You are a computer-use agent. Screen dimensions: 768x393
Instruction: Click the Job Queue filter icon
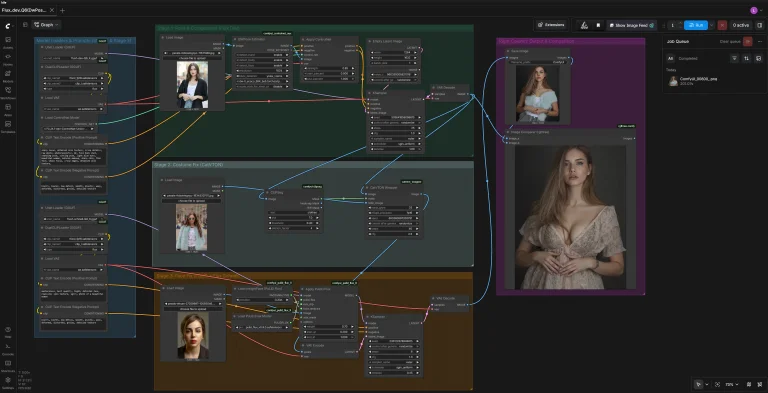(x=734, y=58)
